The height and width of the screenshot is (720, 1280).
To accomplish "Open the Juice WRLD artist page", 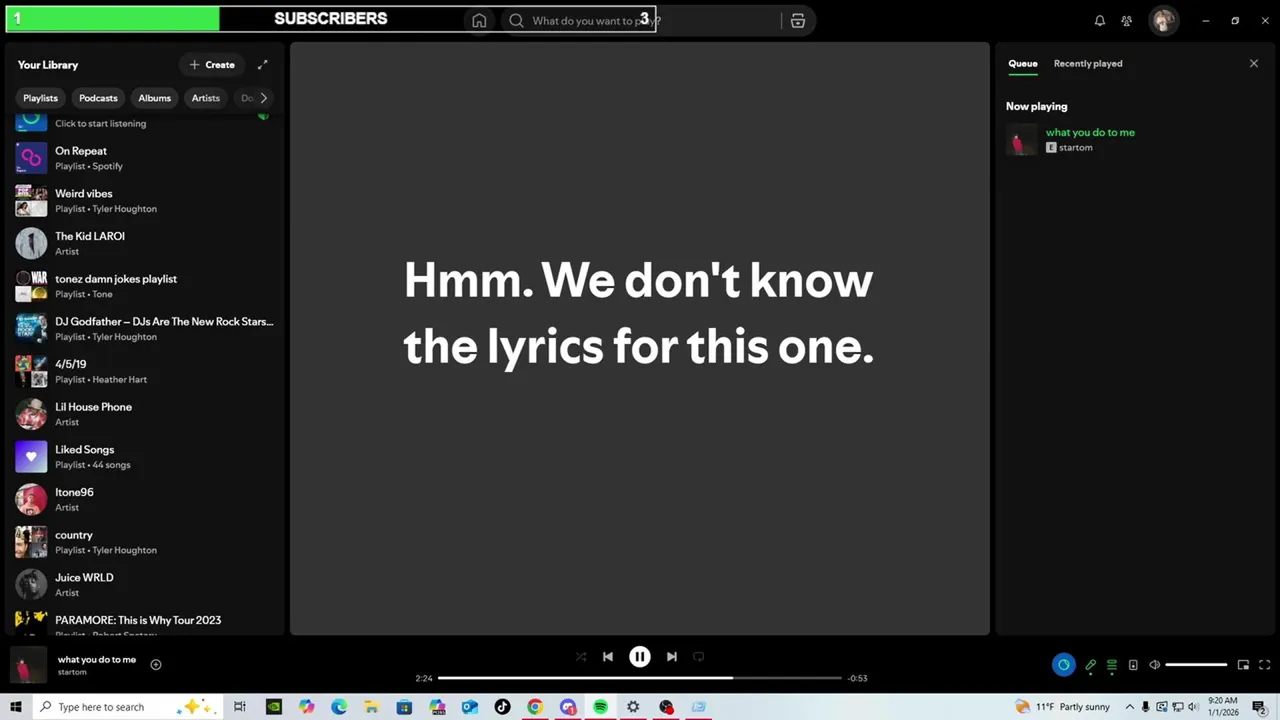I will (x=145, y=585).
